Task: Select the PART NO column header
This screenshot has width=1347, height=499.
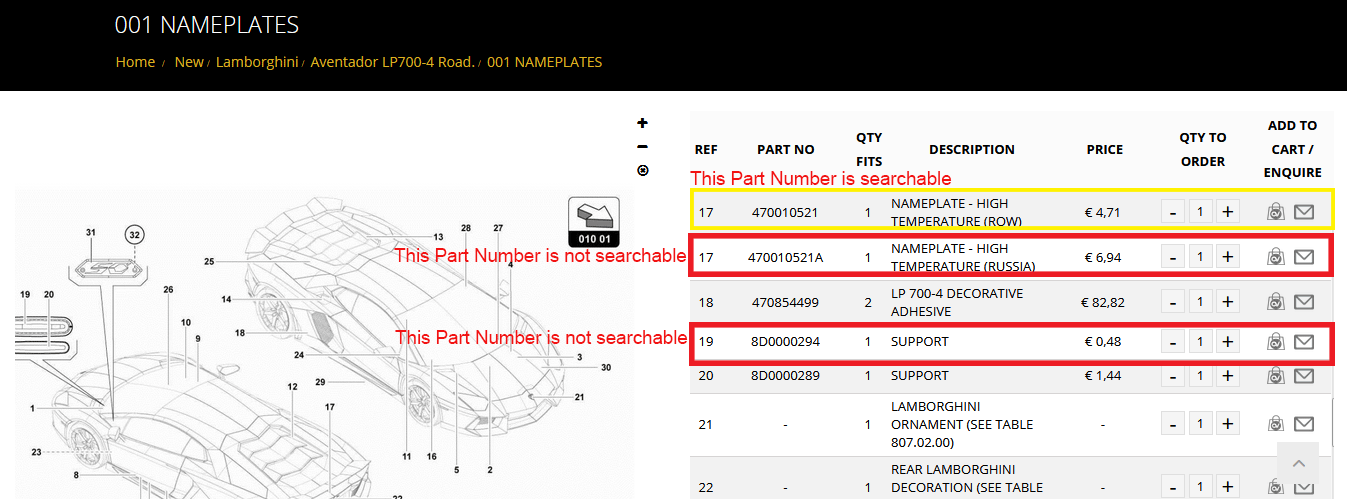Action: coord(786,150)
